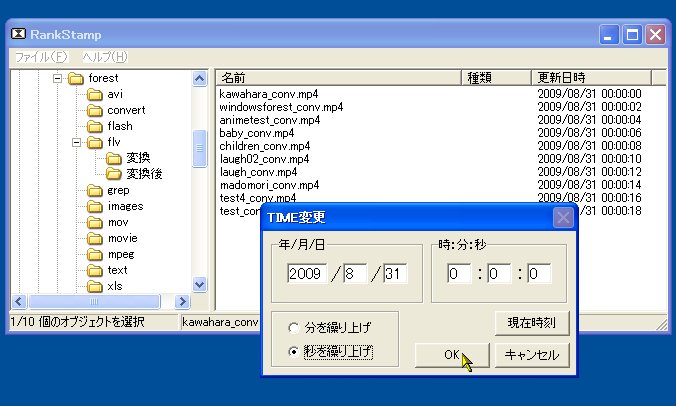
Task: Select laugh02_conv.mp4 file
Action: click(x=264, y=159)
